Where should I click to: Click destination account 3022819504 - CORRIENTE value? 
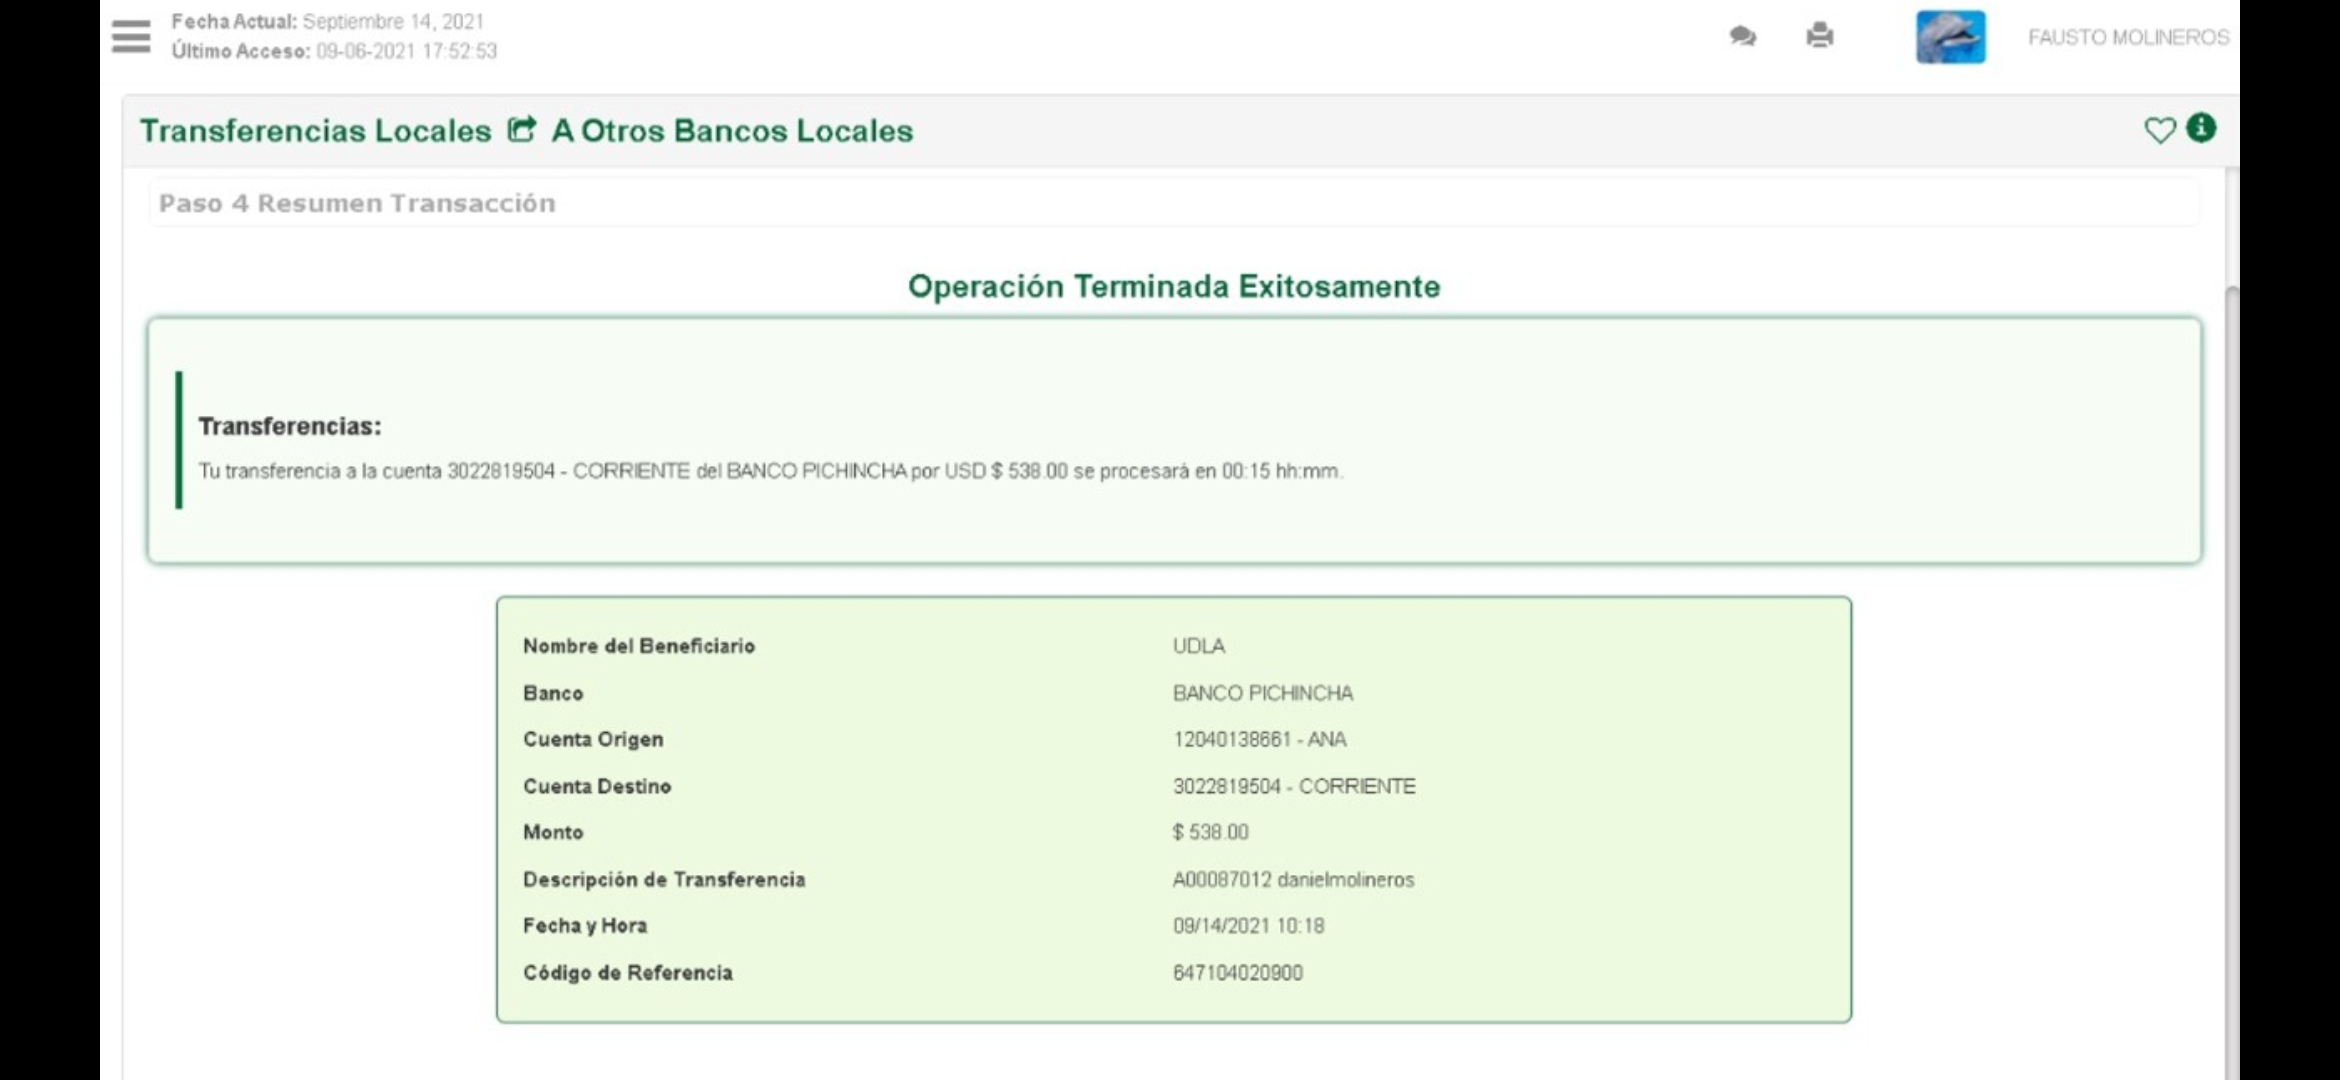pos(1293,786)
